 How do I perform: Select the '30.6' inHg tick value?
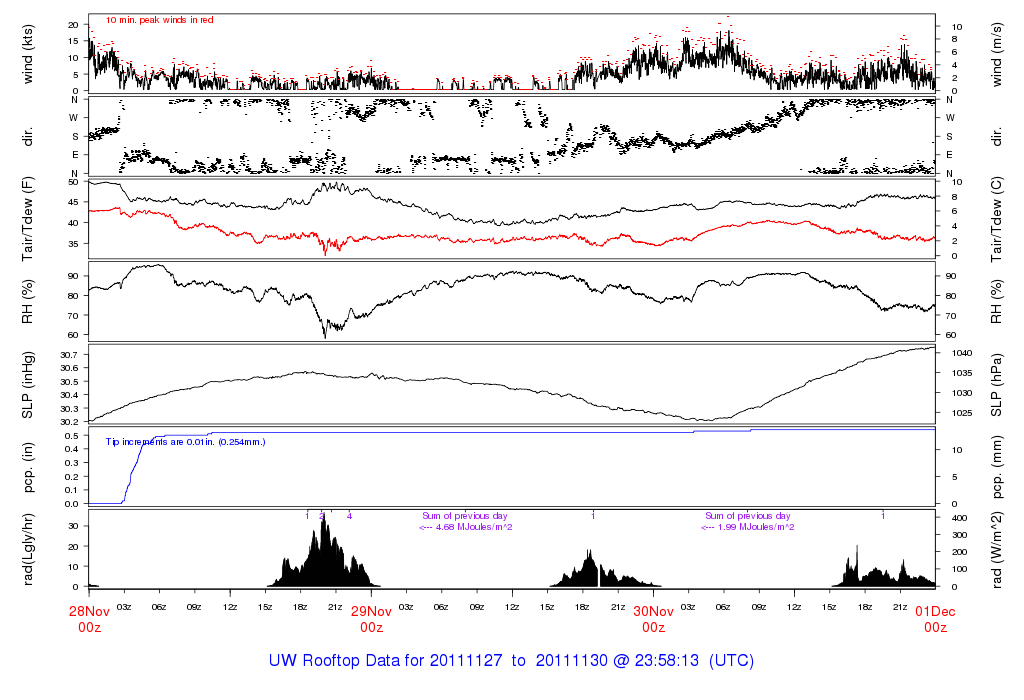click(x=69, y=368)
